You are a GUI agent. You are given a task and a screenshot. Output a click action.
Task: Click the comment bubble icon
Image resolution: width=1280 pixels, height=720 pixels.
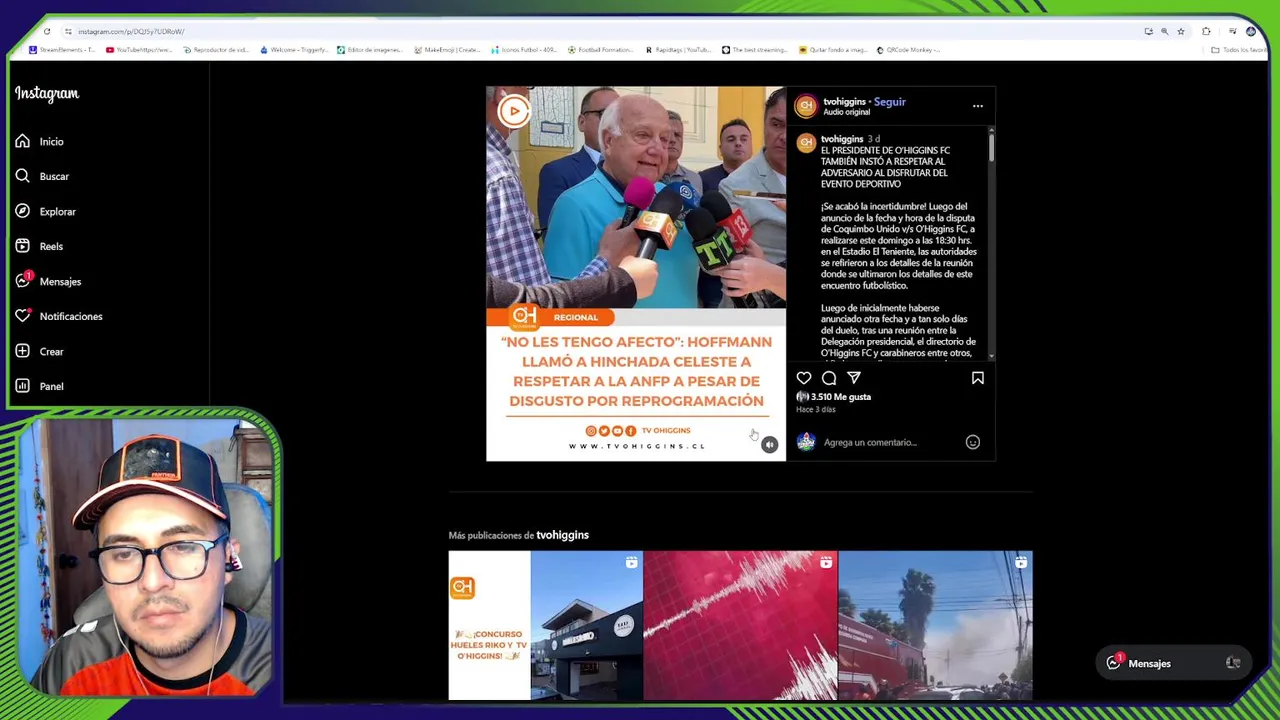tap(829, 378)
